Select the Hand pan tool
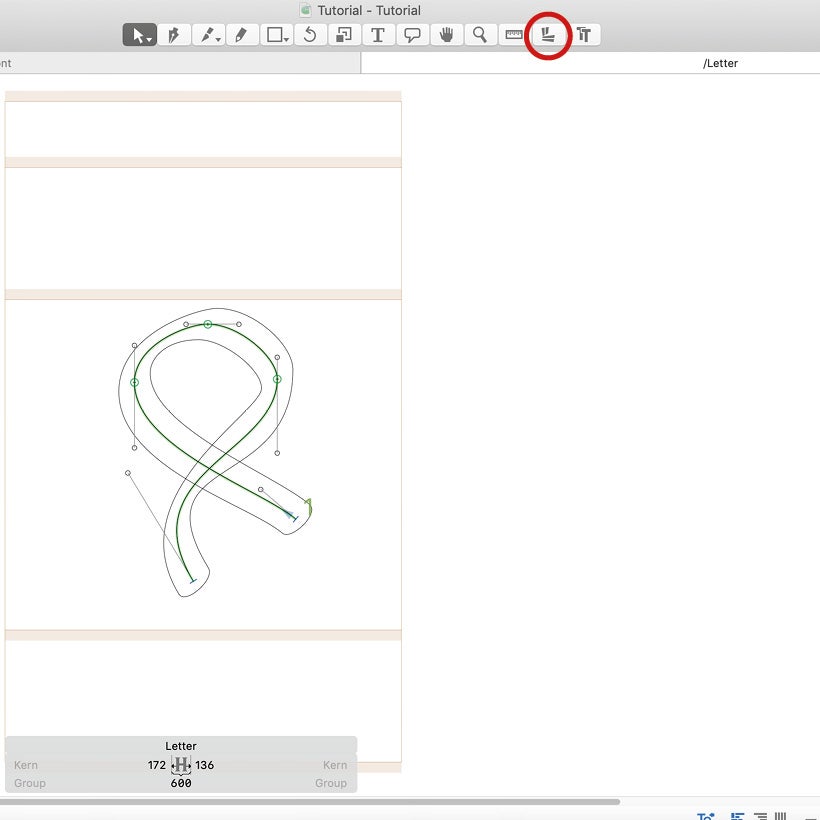This screenshot has height=820, width=820. tap(447, 35)
